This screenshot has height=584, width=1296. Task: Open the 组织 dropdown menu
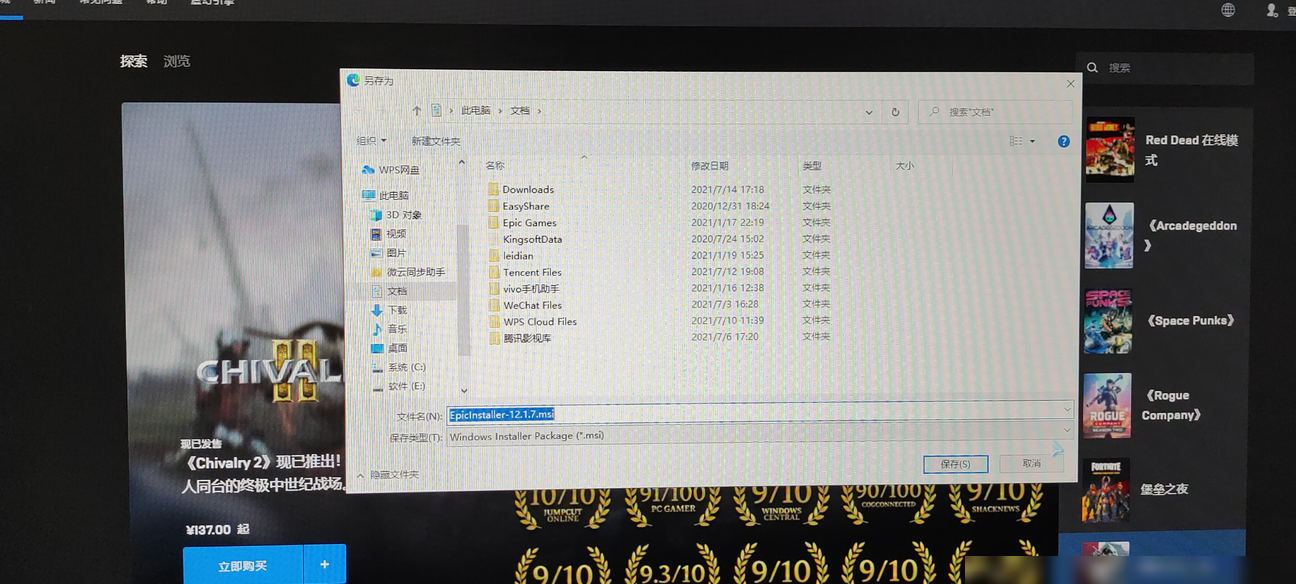(371, 141)
